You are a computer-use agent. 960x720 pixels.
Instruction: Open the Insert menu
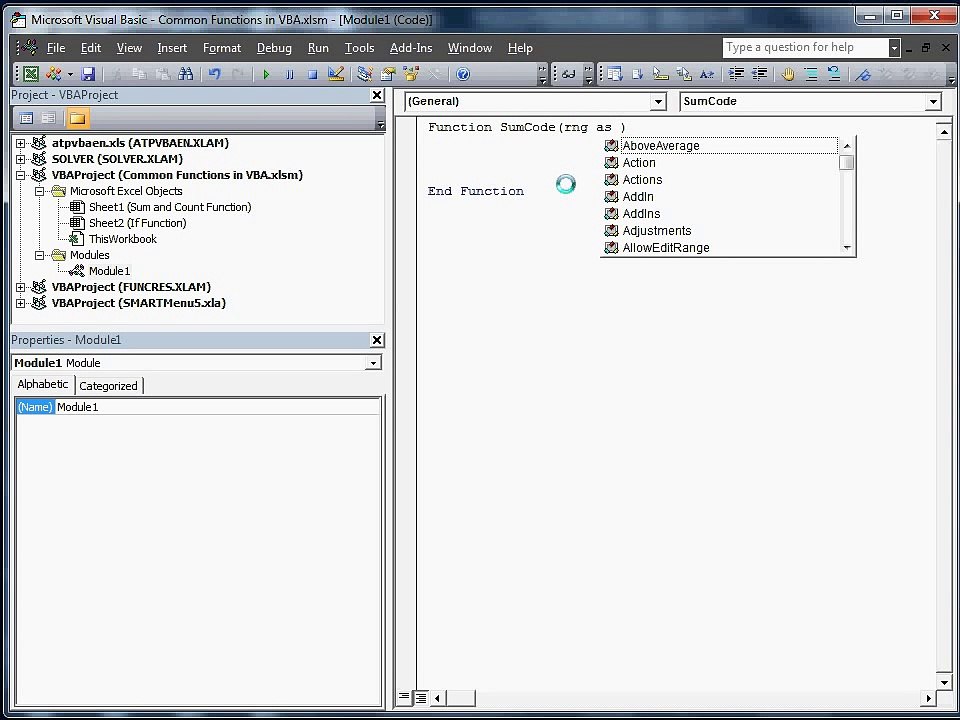(172, 48)
